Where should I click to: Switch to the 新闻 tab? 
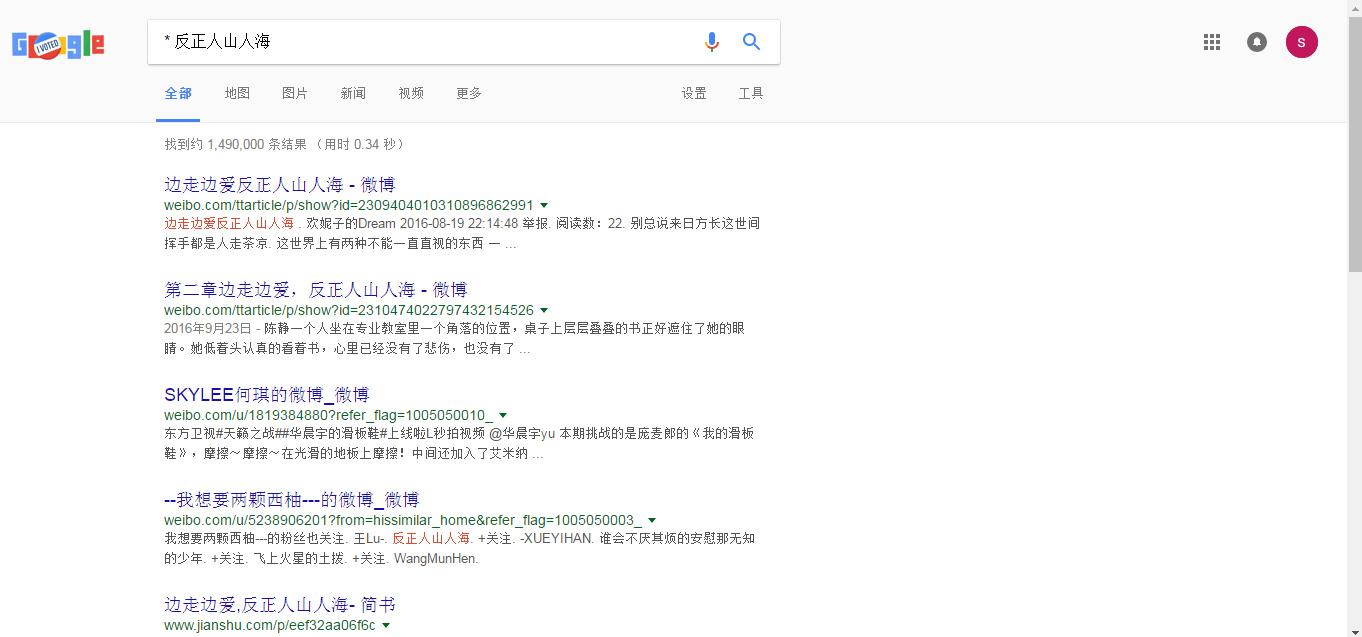(x=353, y=93)
